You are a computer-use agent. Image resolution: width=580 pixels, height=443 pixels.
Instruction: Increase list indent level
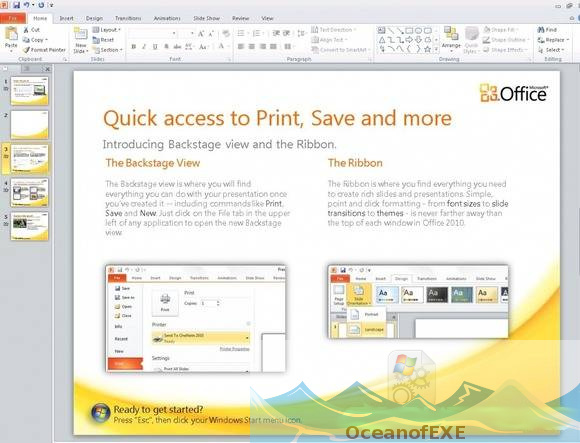click(x=286, y=34)
